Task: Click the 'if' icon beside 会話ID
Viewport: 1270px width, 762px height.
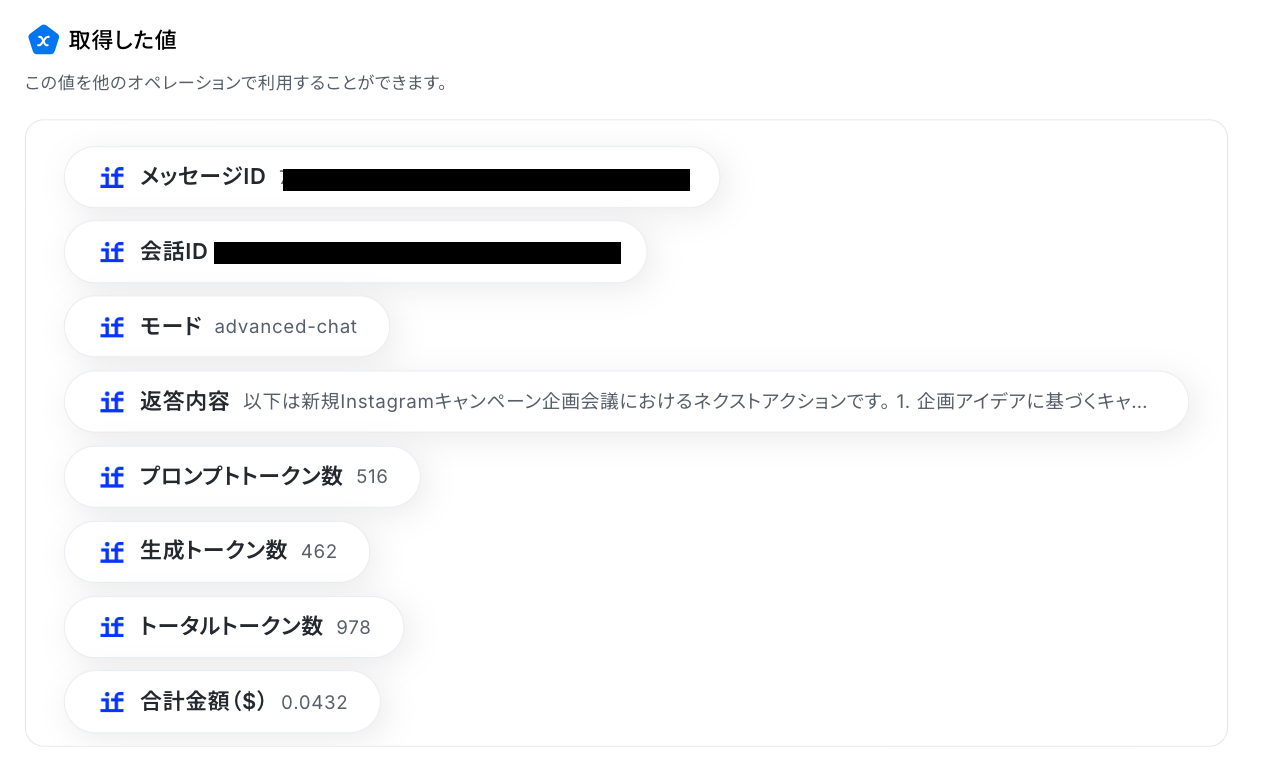Action: [112, 253]
